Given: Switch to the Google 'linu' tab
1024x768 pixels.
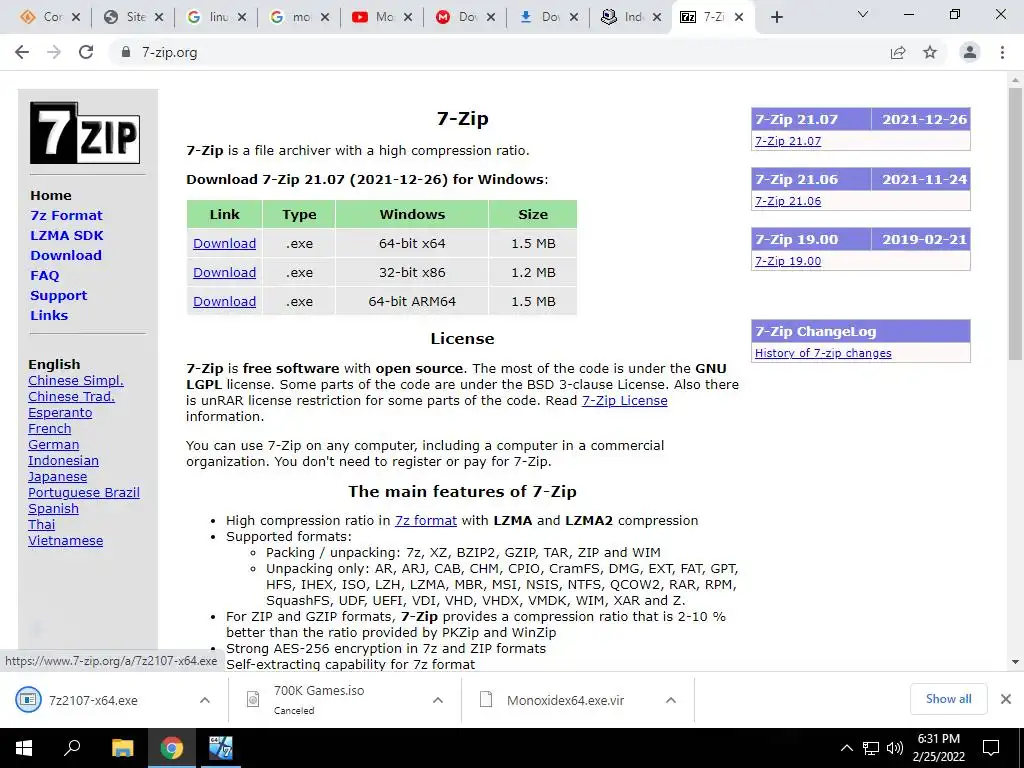Looking at the screenshot, I should click(x=216, y=17).
